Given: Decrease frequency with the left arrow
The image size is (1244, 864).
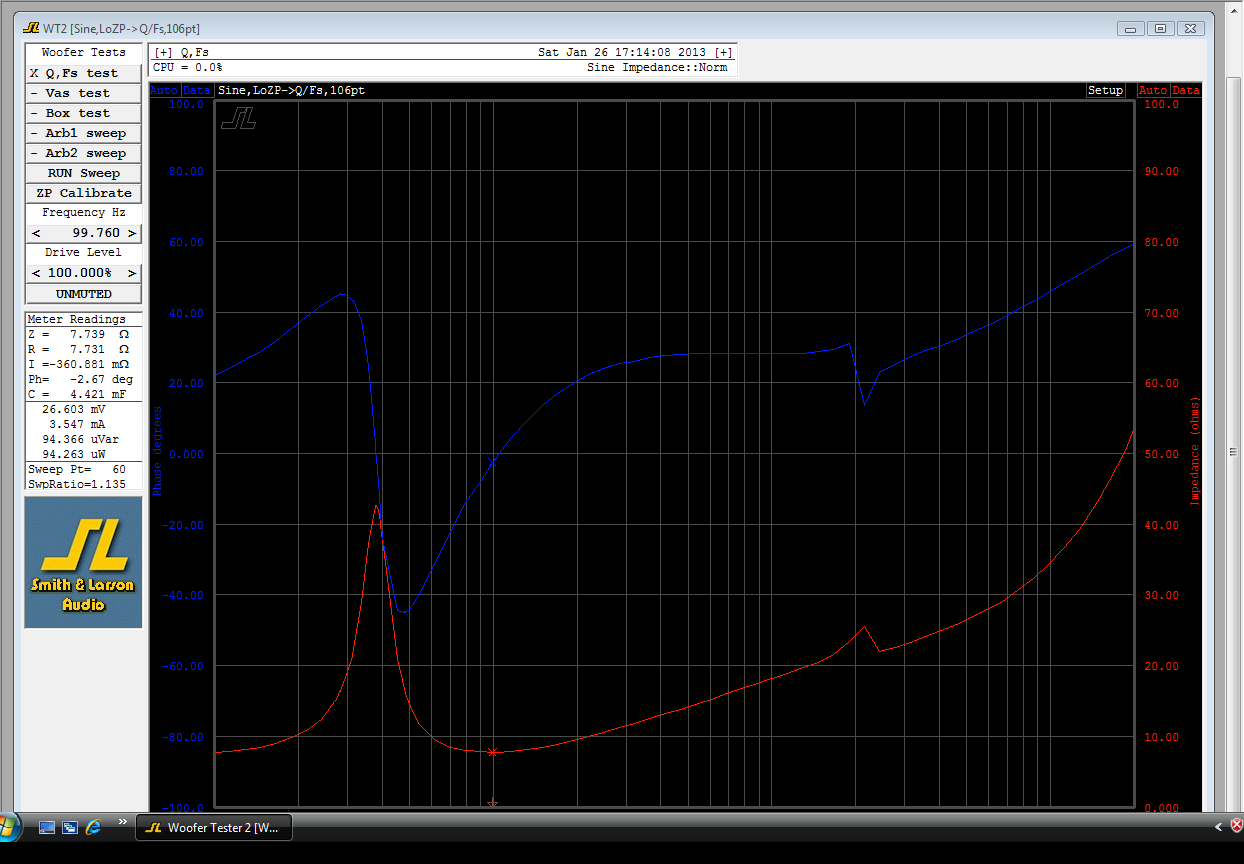Looking at the screenshot, I should coord(36,233).
